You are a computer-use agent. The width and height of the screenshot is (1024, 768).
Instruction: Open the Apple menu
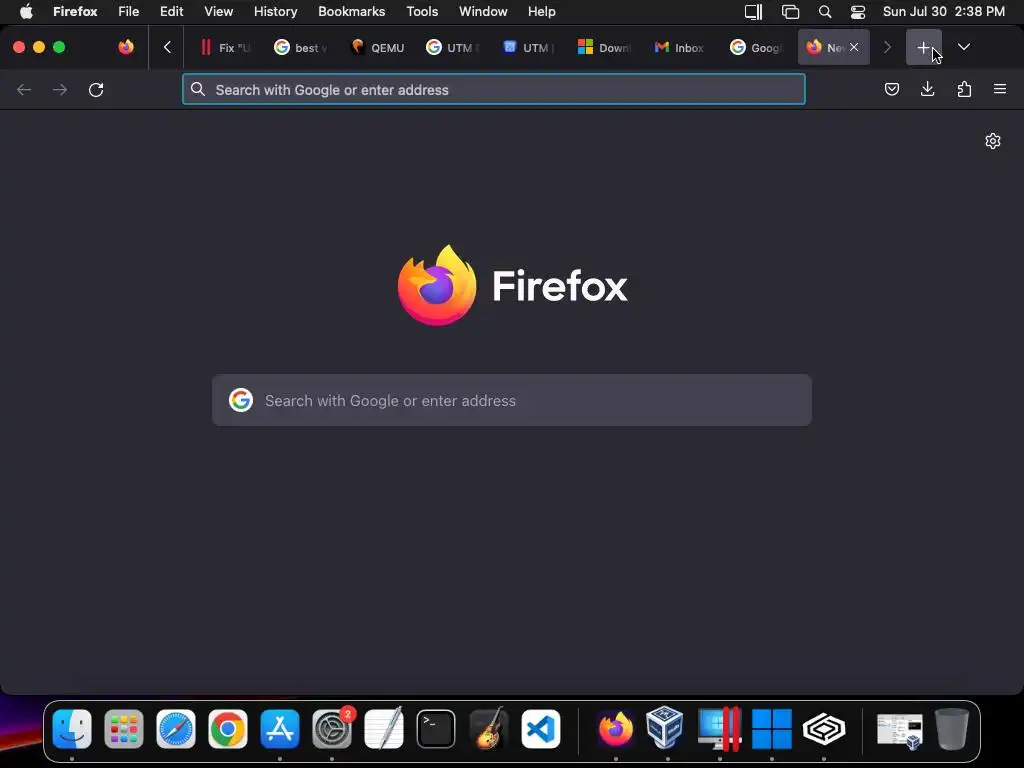(26, 12)
